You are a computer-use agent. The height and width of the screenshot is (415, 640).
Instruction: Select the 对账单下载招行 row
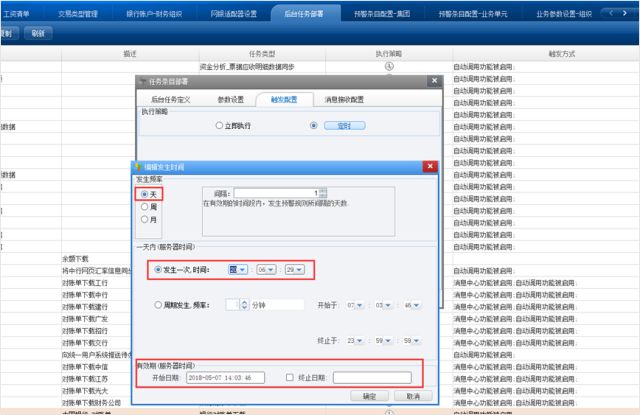85,331
